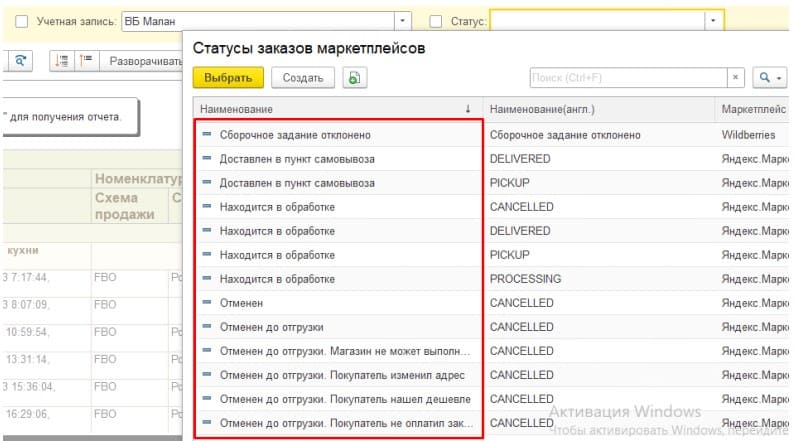Click the sort arrow in Наименование header
Screen dimensions: 794x441
click(x=468, y=109)
